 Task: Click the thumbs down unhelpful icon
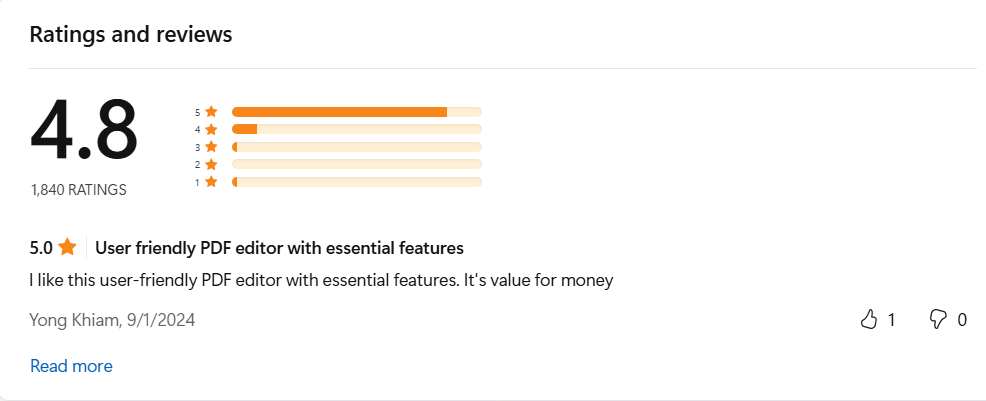click(x=938, y=320)
